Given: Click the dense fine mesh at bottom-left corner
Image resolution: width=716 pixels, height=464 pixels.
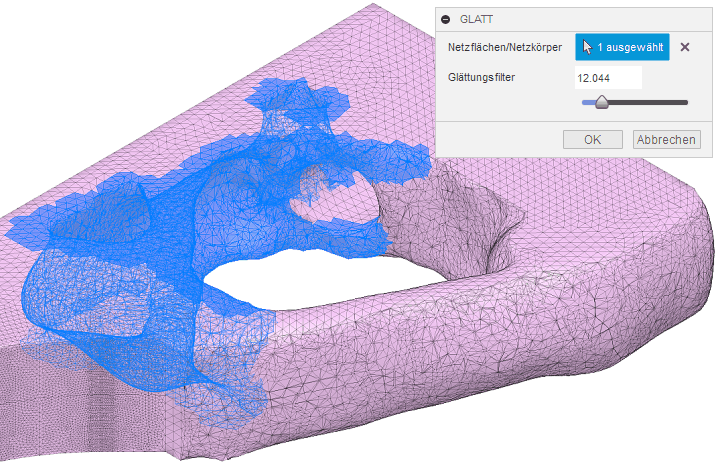Looking at the screenshot, I should coord(40,420).
